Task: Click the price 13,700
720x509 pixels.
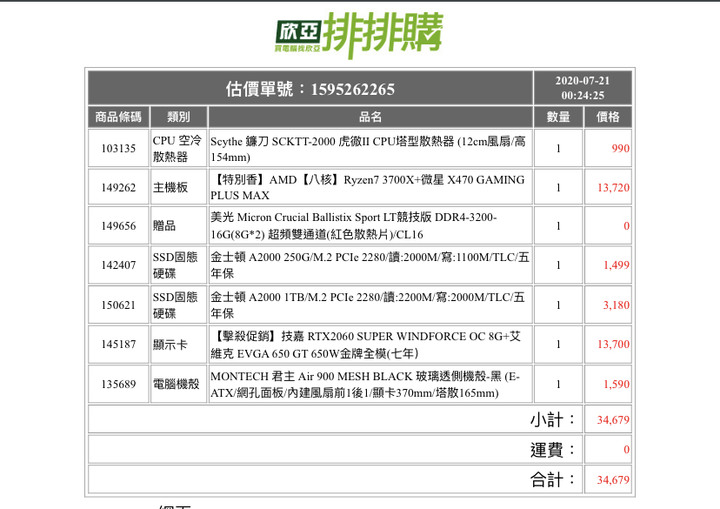Action: point(613,344)
